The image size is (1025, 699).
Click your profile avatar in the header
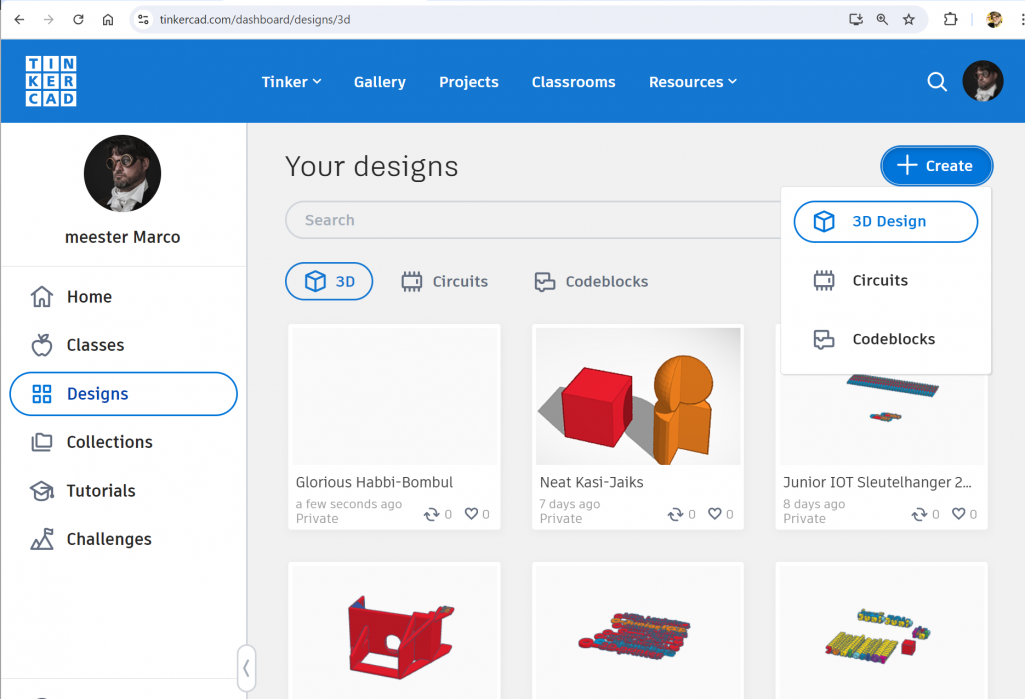pos(983,81)
